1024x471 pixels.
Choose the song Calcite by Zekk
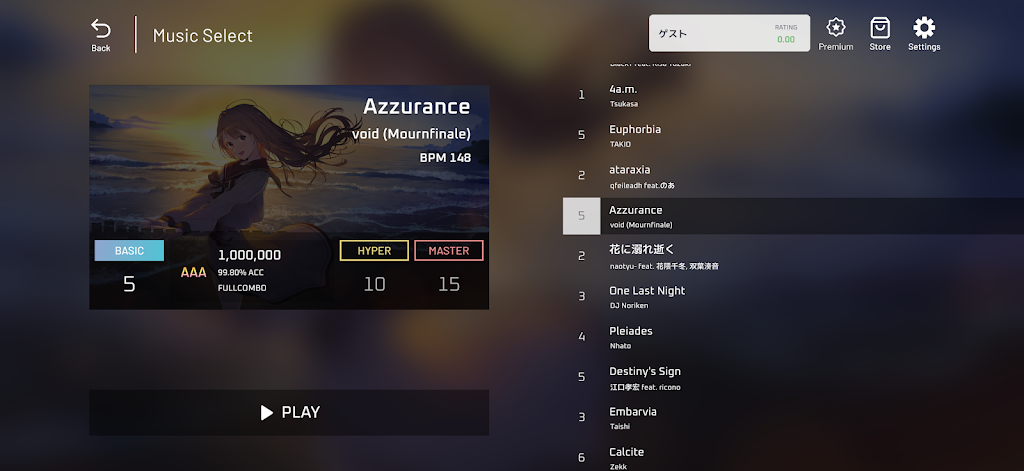[x=793, y=457]
